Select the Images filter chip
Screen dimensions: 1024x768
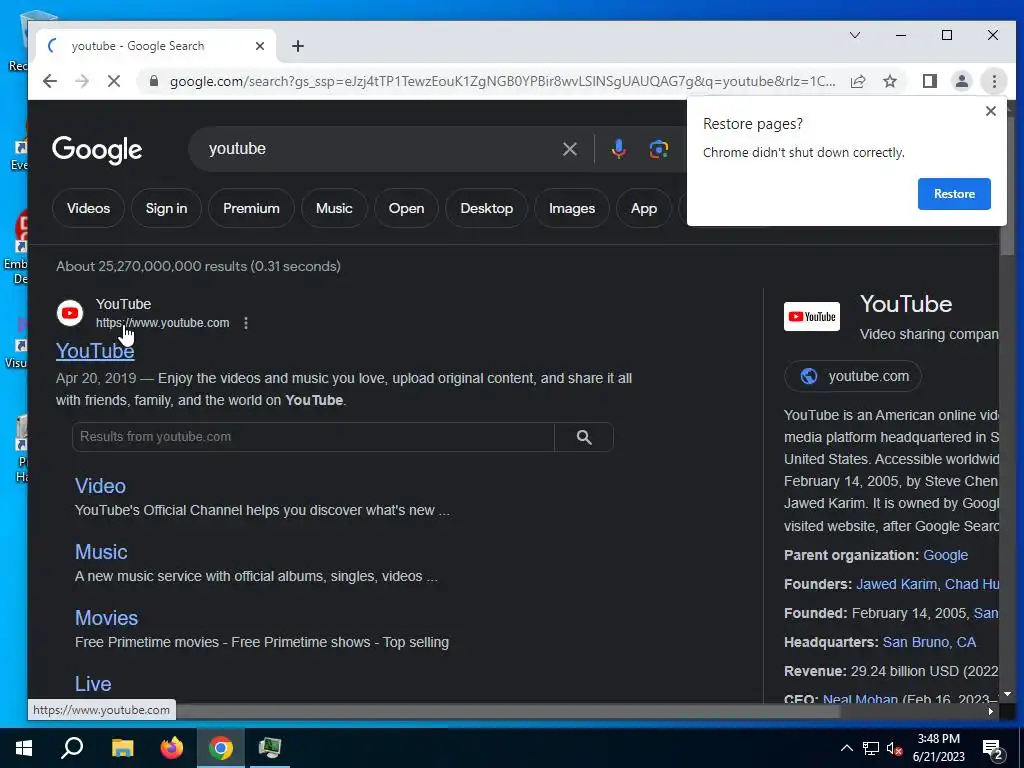tap(571, 208)
